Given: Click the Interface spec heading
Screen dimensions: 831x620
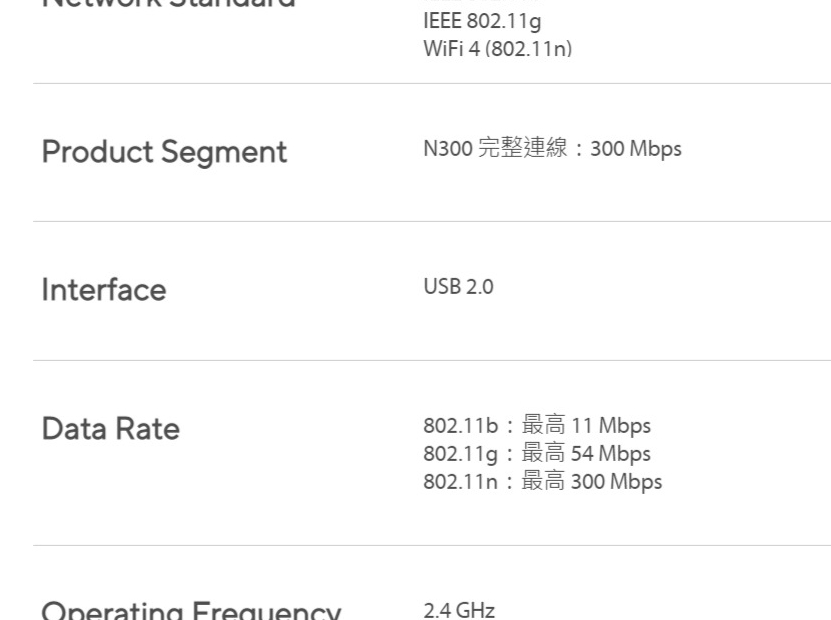Looking at the screenshot, I should [104, 290].
